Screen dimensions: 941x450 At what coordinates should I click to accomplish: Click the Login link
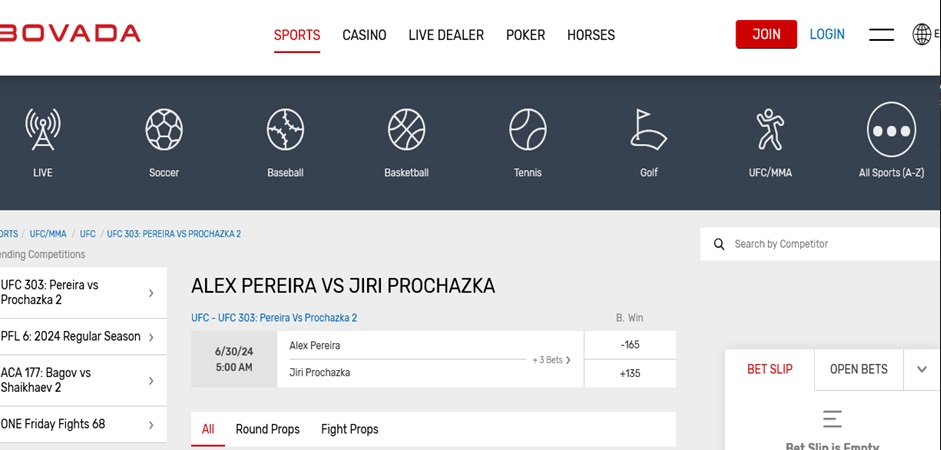[827, 34]
